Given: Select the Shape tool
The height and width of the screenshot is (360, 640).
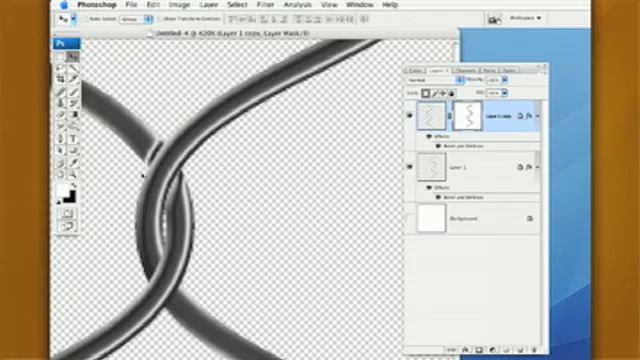Looking at the screenshot, I should [x=73, y=151].
